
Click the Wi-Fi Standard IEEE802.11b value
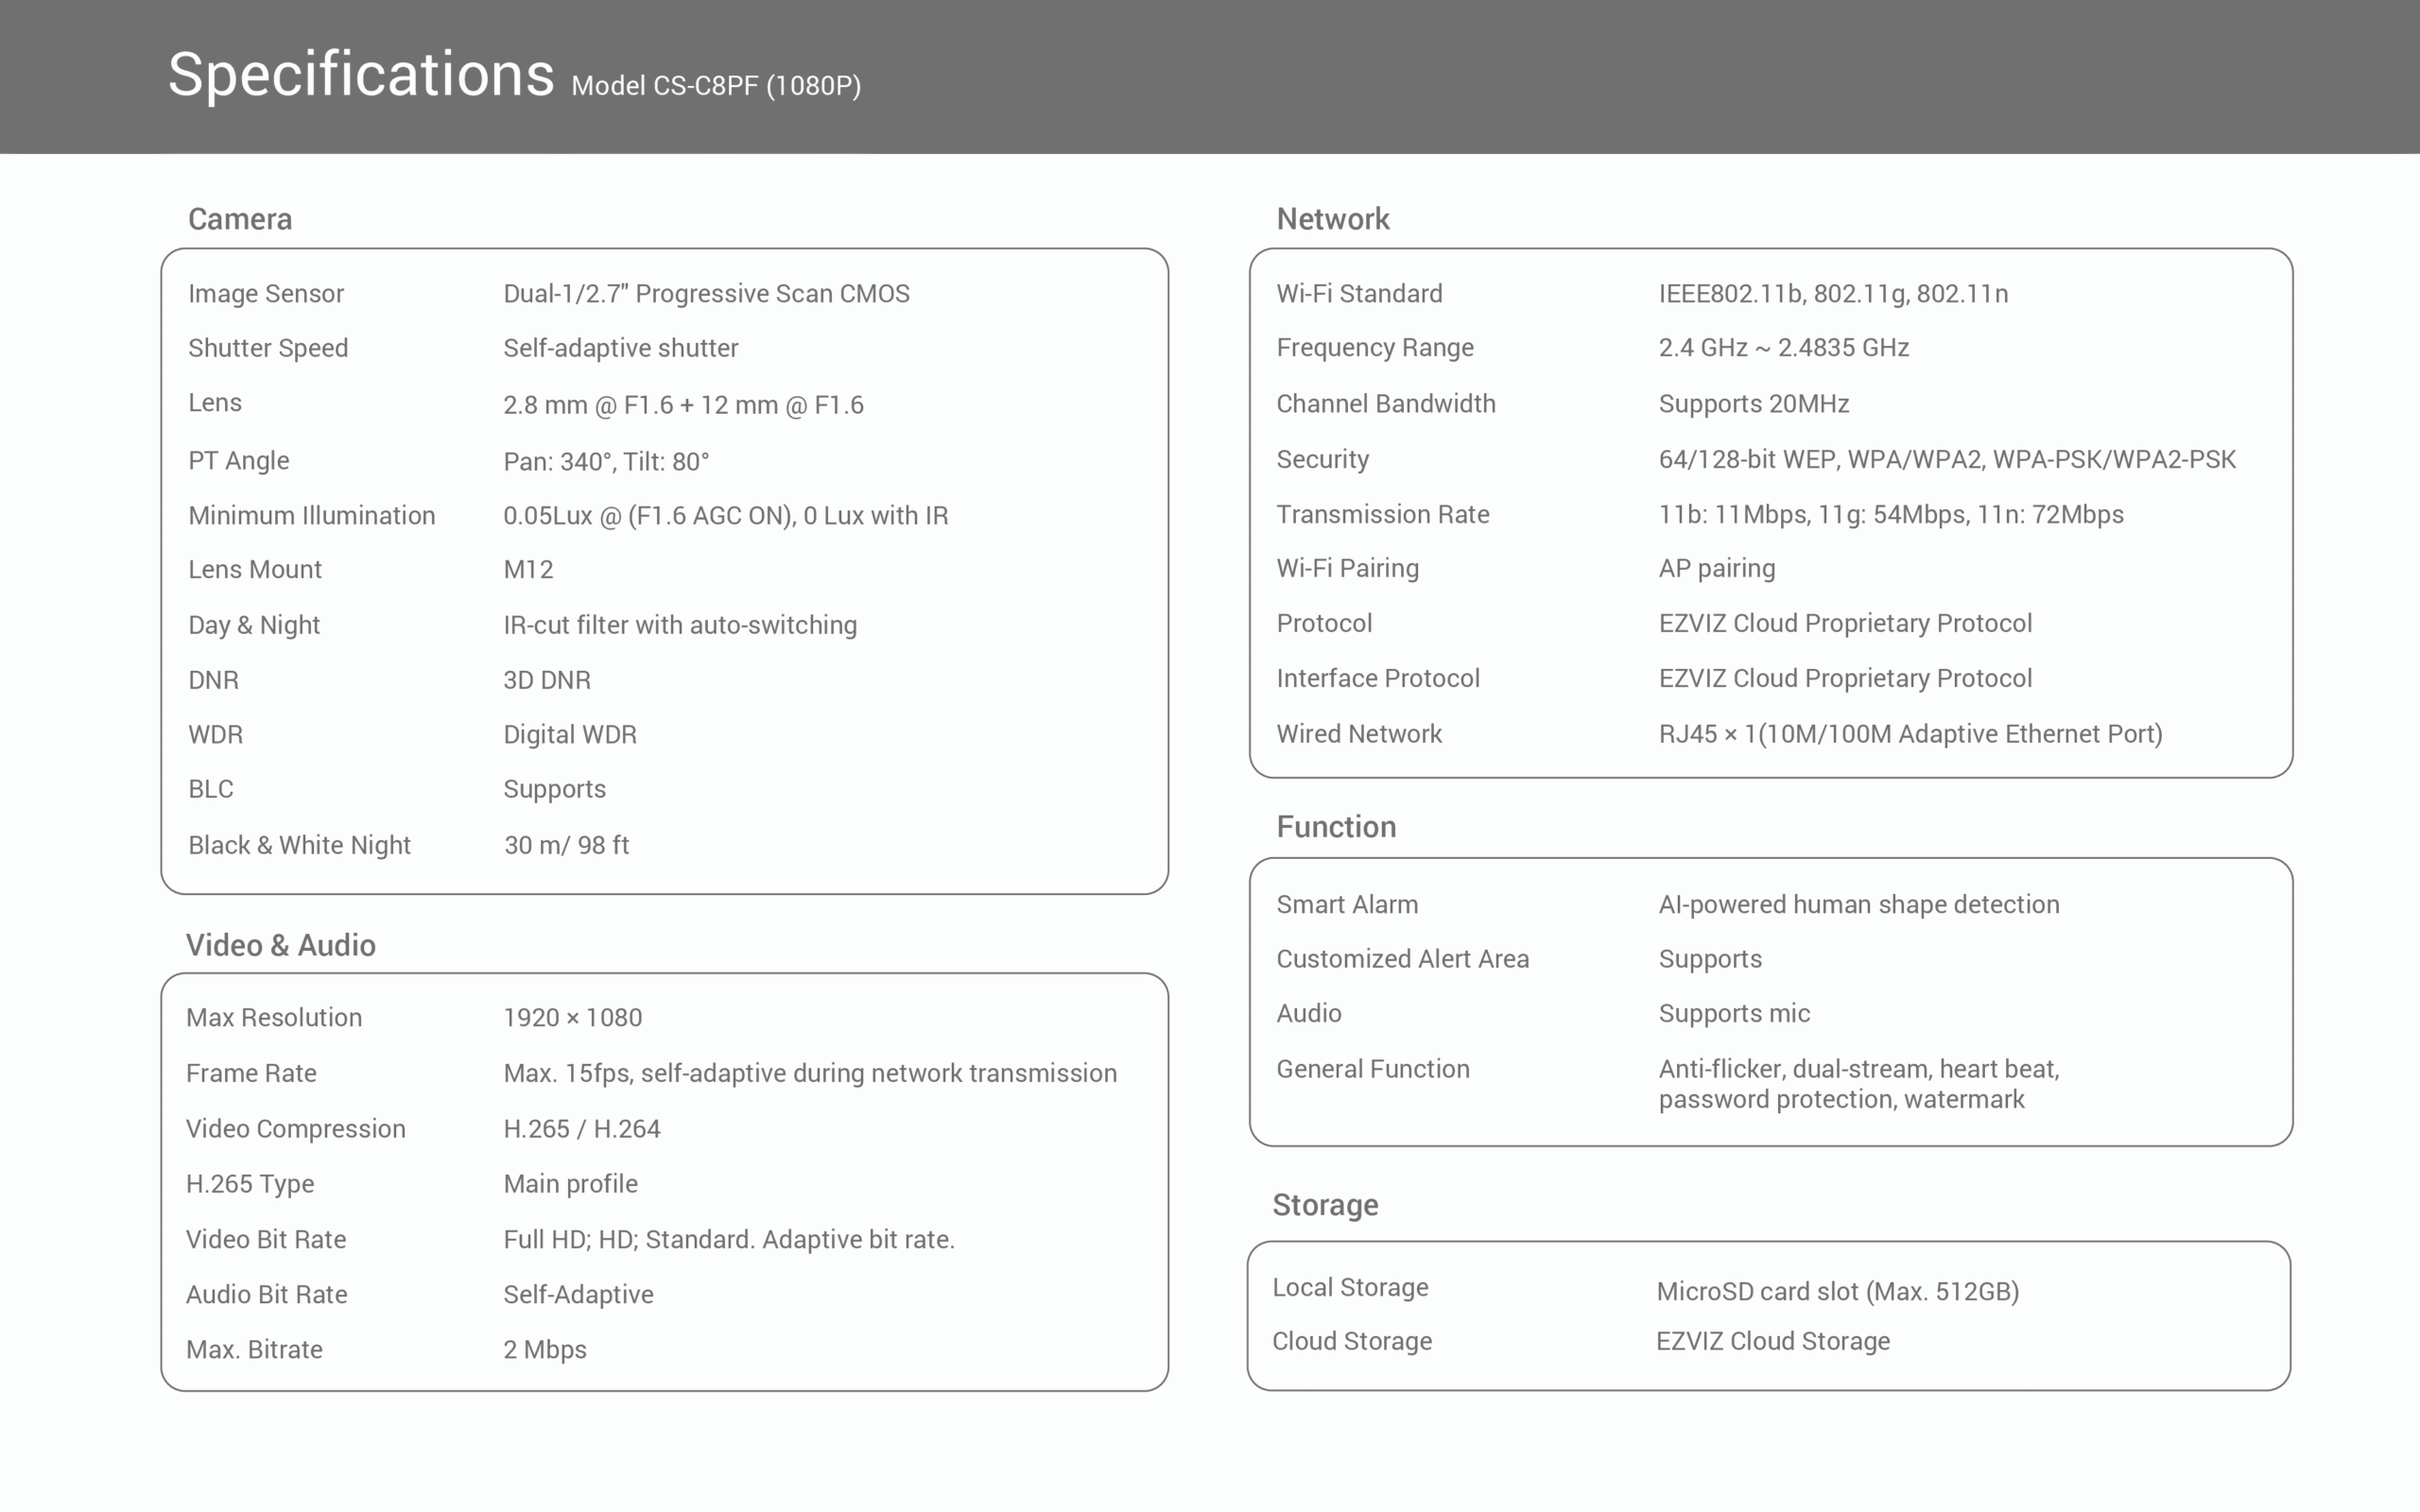1832,294
